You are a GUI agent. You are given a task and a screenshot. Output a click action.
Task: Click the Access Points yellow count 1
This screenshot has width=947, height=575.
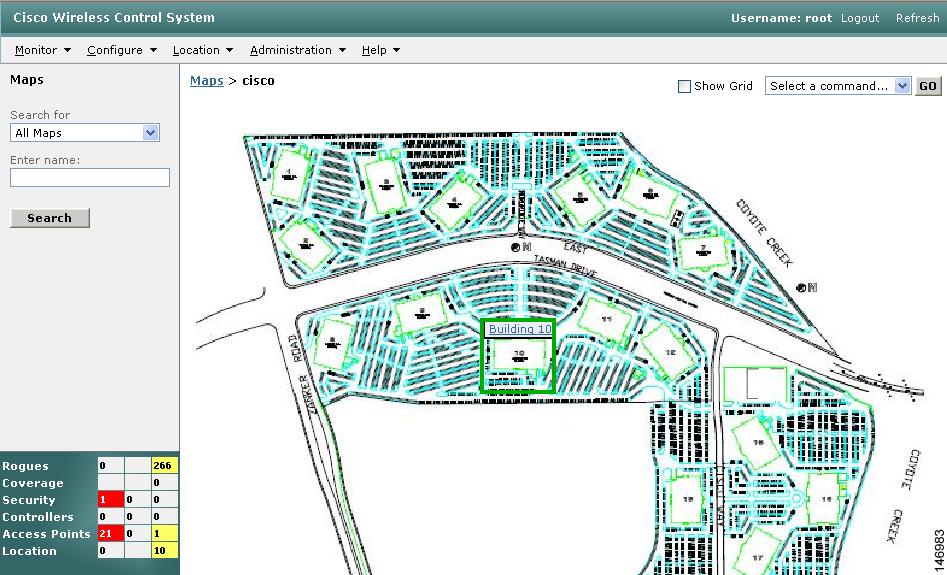pyautogui.click(x=164, y=533)
